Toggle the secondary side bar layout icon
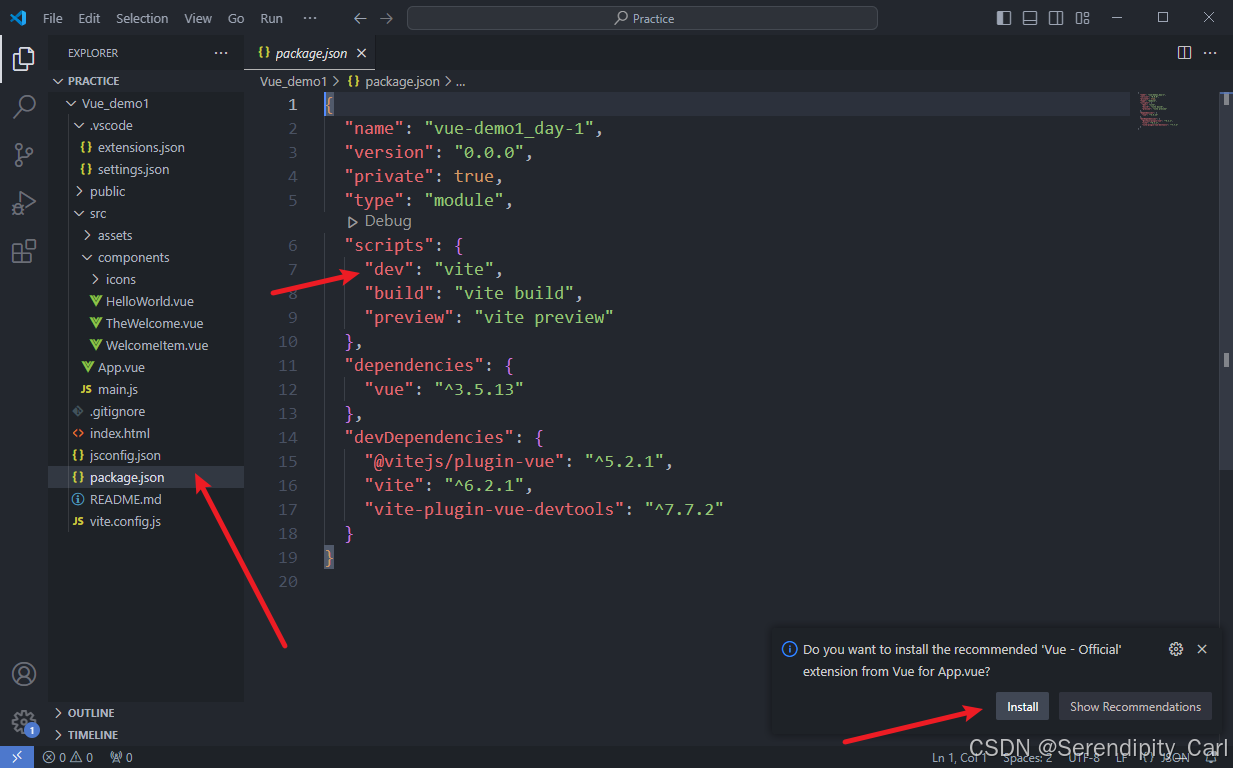Screen dimensions: 1233x768 click(x=1056, y=18)
